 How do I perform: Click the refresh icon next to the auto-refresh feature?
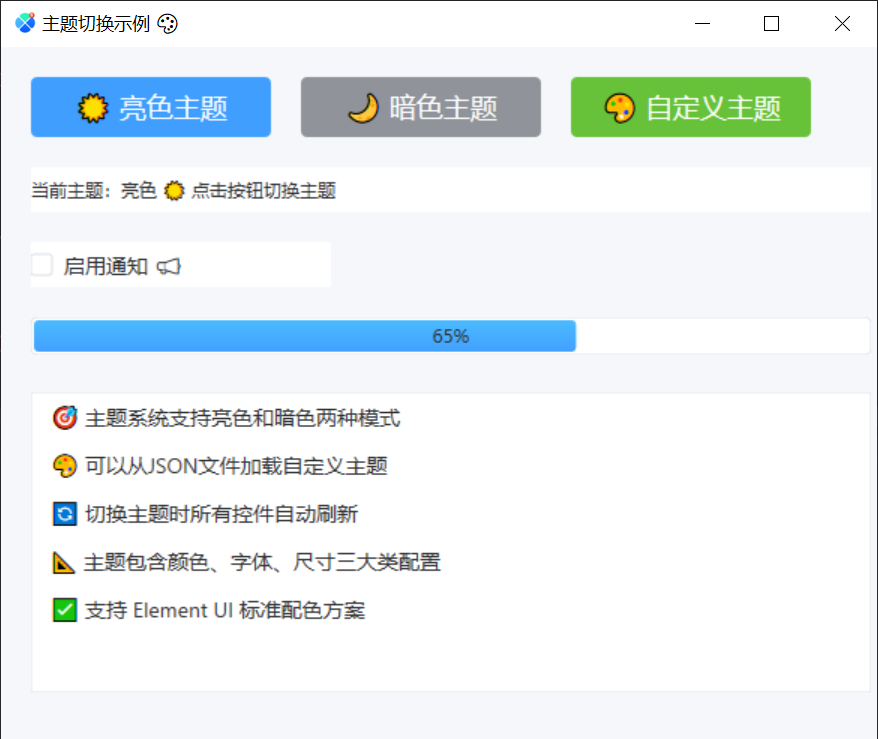(64, 514)
